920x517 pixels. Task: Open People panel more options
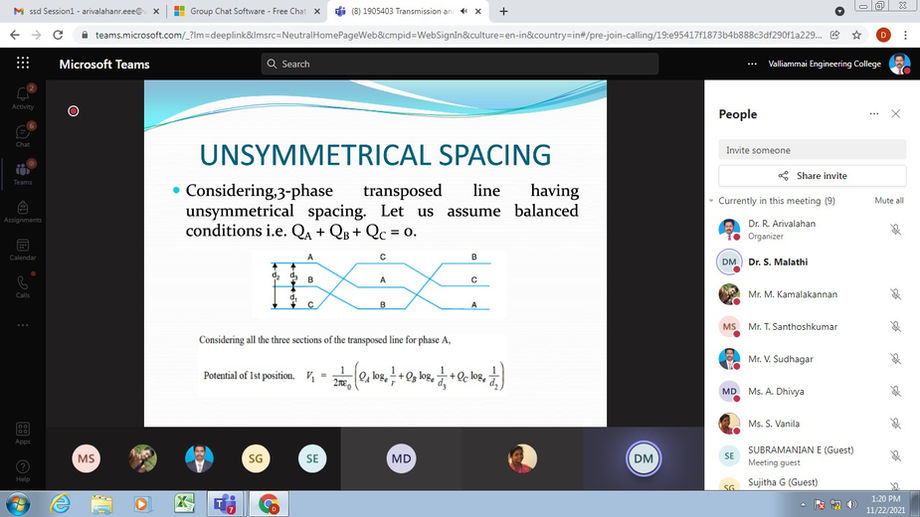[x=874, y=114]
